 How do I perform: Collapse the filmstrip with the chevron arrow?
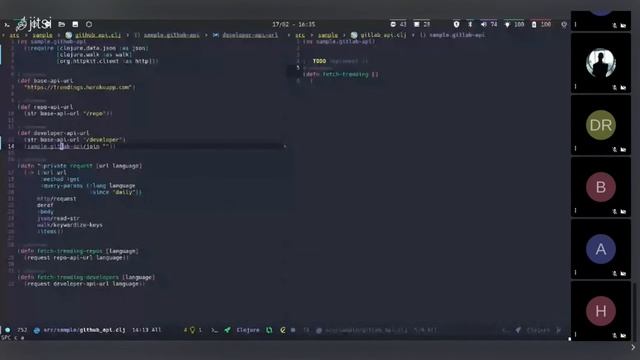point(633,347)
